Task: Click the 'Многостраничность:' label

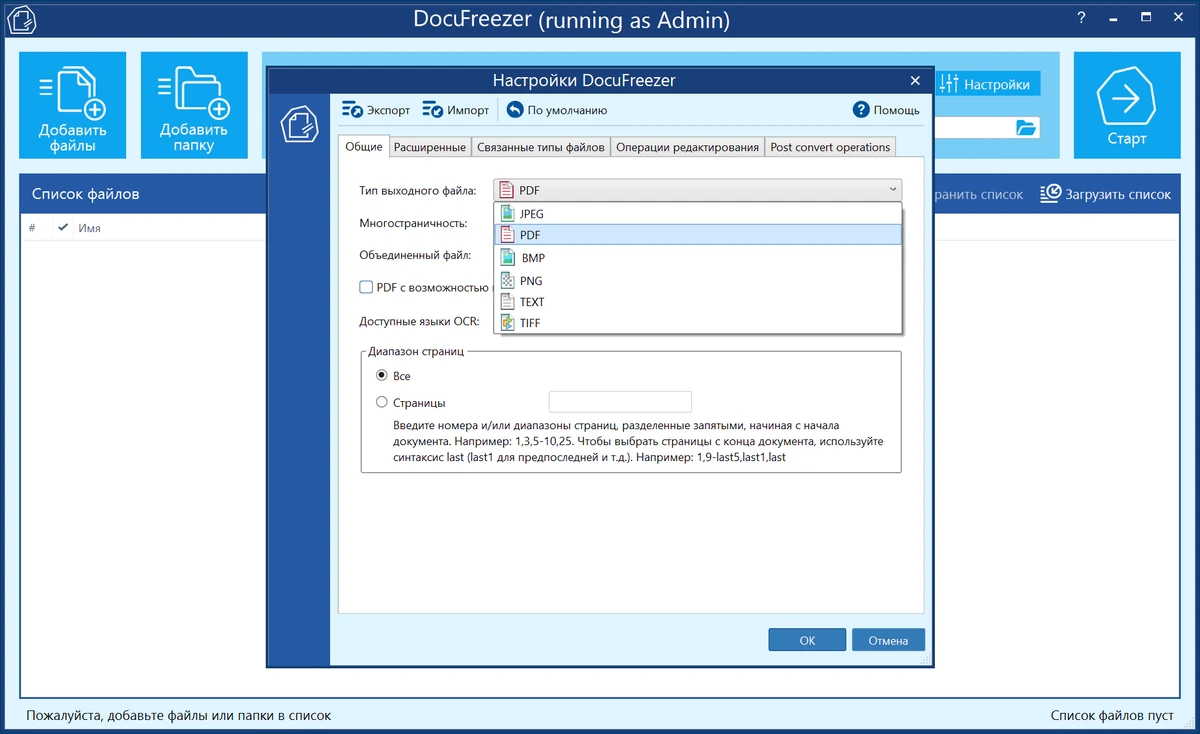Action: tap(413, 222)
